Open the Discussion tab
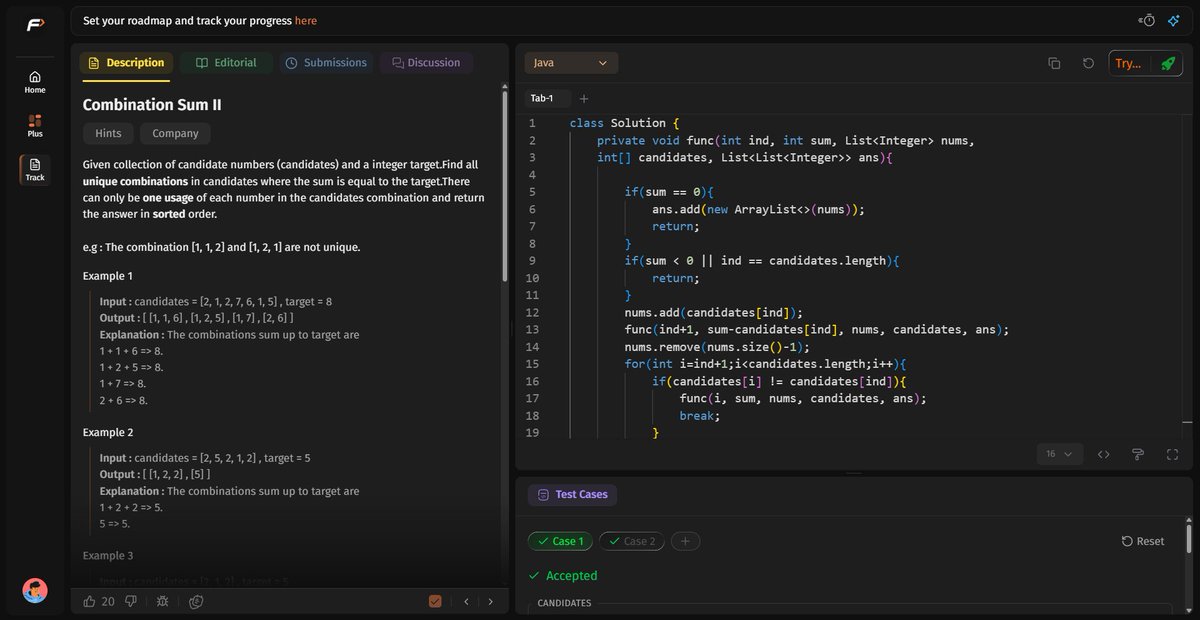This screenshot has height=620, width=1200. click(426, 63)
